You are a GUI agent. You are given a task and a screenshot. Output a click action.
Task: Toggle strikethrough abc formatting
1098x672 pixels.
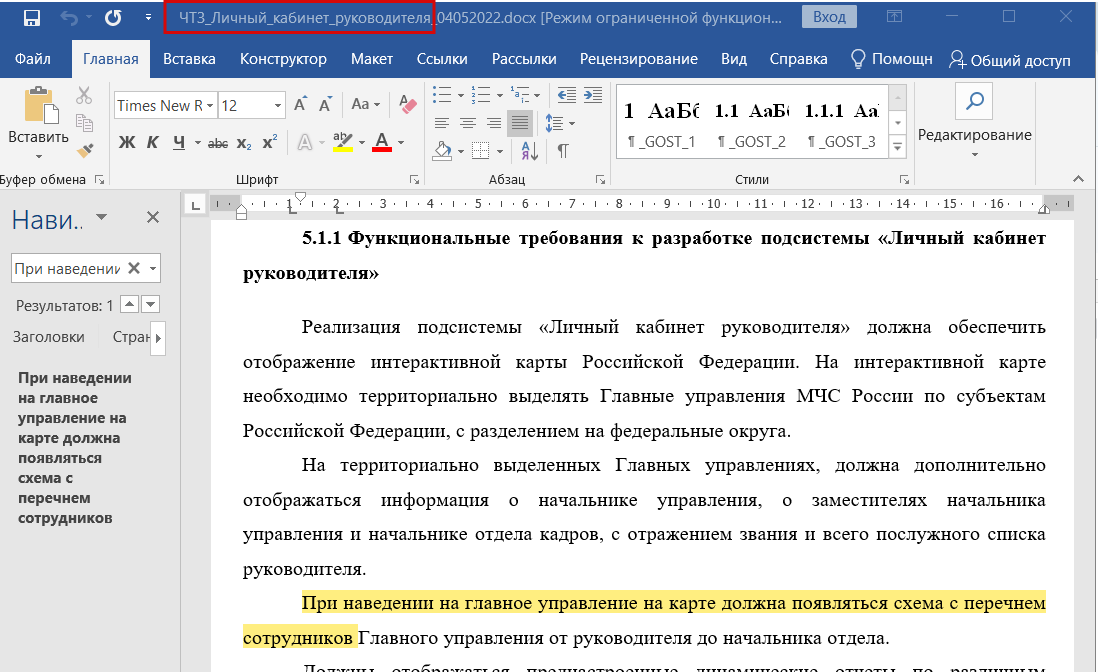pos(218,143)
